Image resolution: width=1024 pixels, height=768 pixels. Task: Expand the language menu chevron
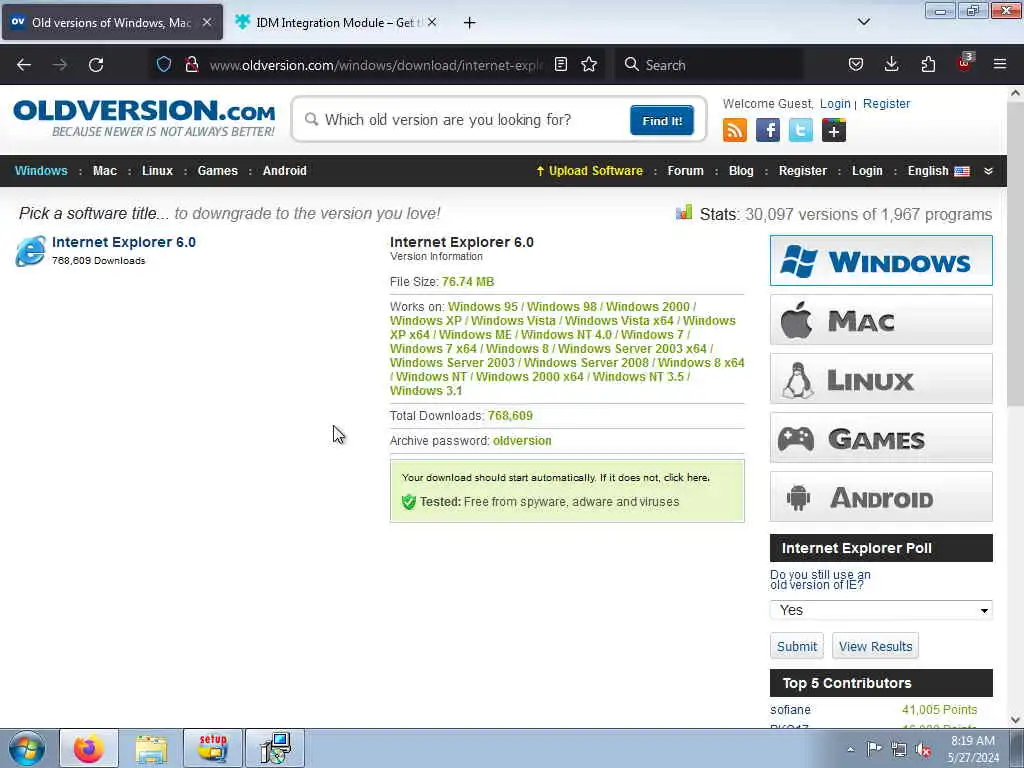click(x=989, y=170)
